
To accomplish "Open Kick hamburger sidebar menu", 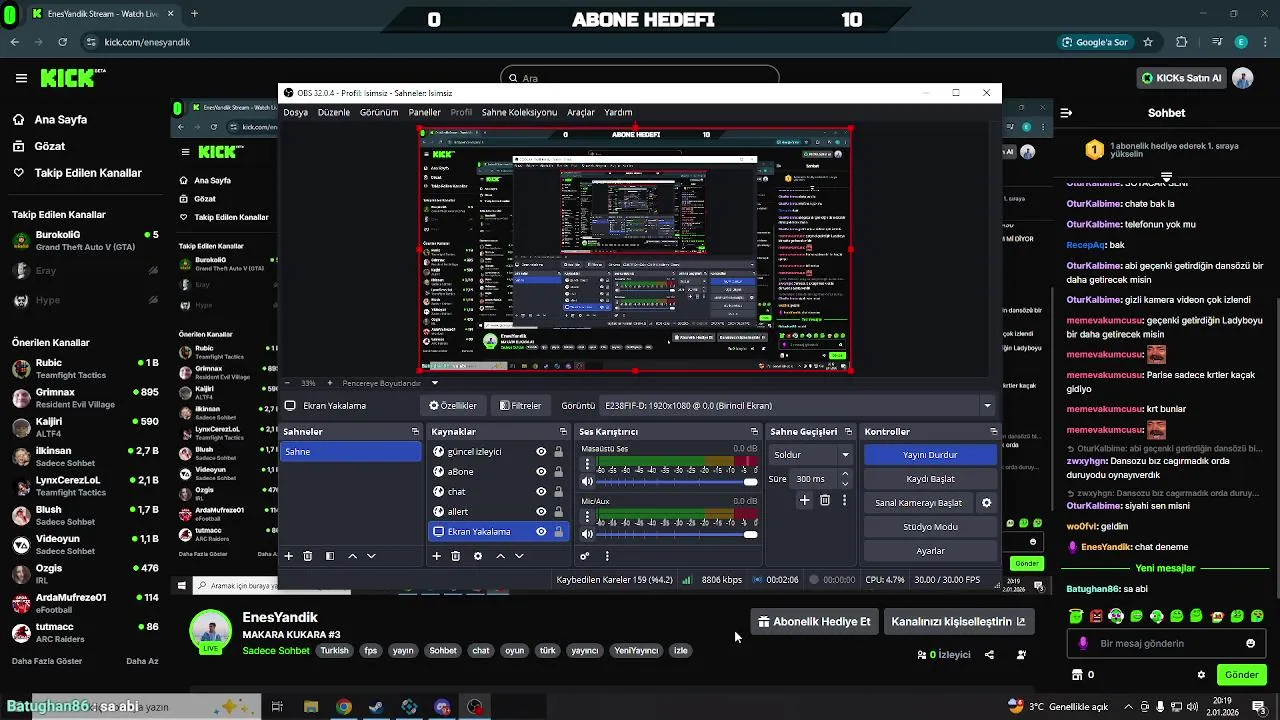I will [x=21, y=78].
